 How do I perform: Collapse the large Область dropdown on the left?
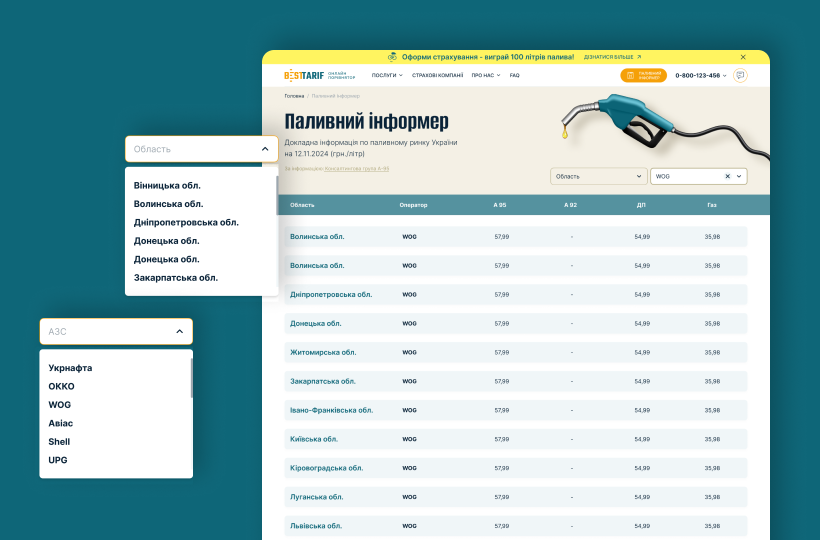(x=265, y=149)
